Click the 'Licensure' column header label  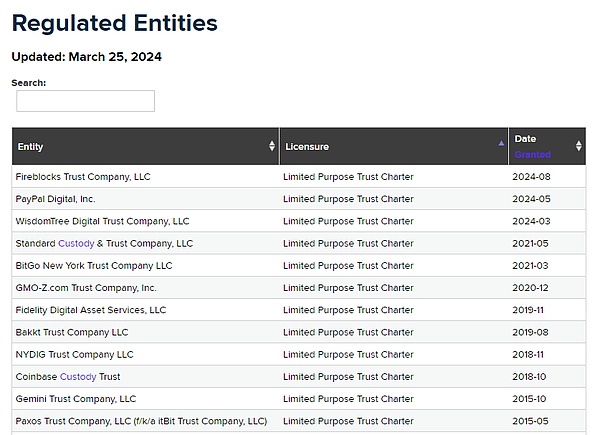tap(307, 147)
